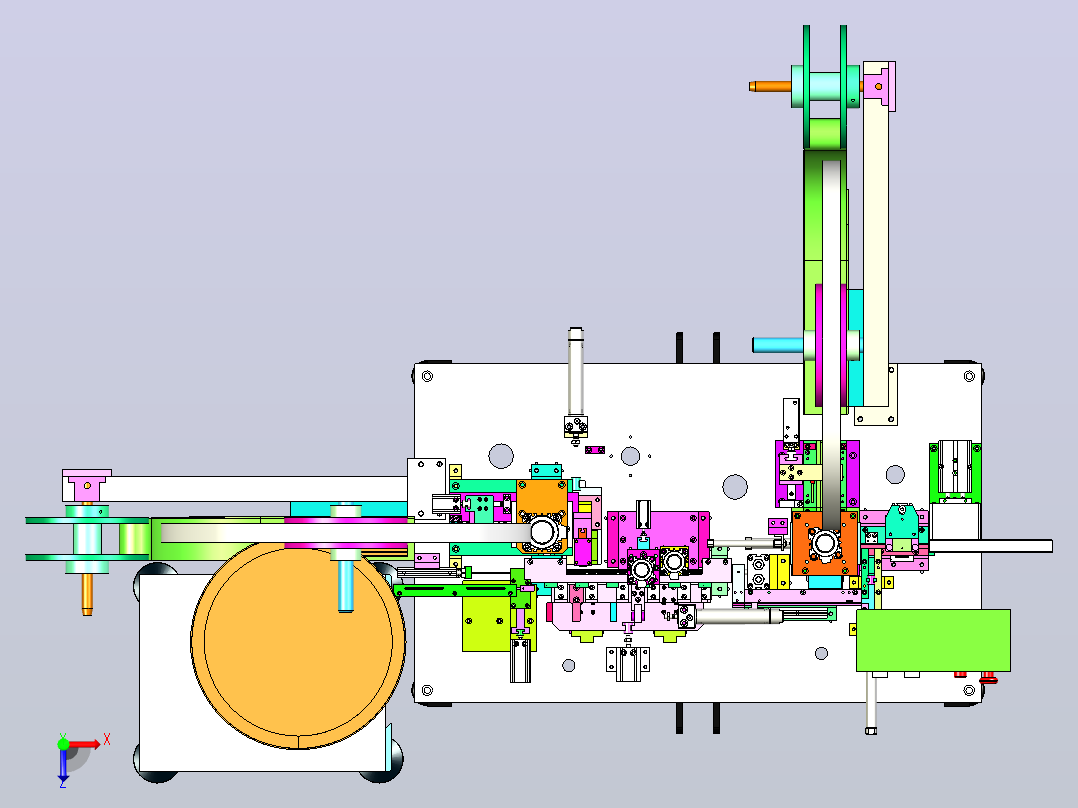Click the top-left base plate mounting hole
The height and width of the screenshot is (808, 1078).
[x=427, y=376]
